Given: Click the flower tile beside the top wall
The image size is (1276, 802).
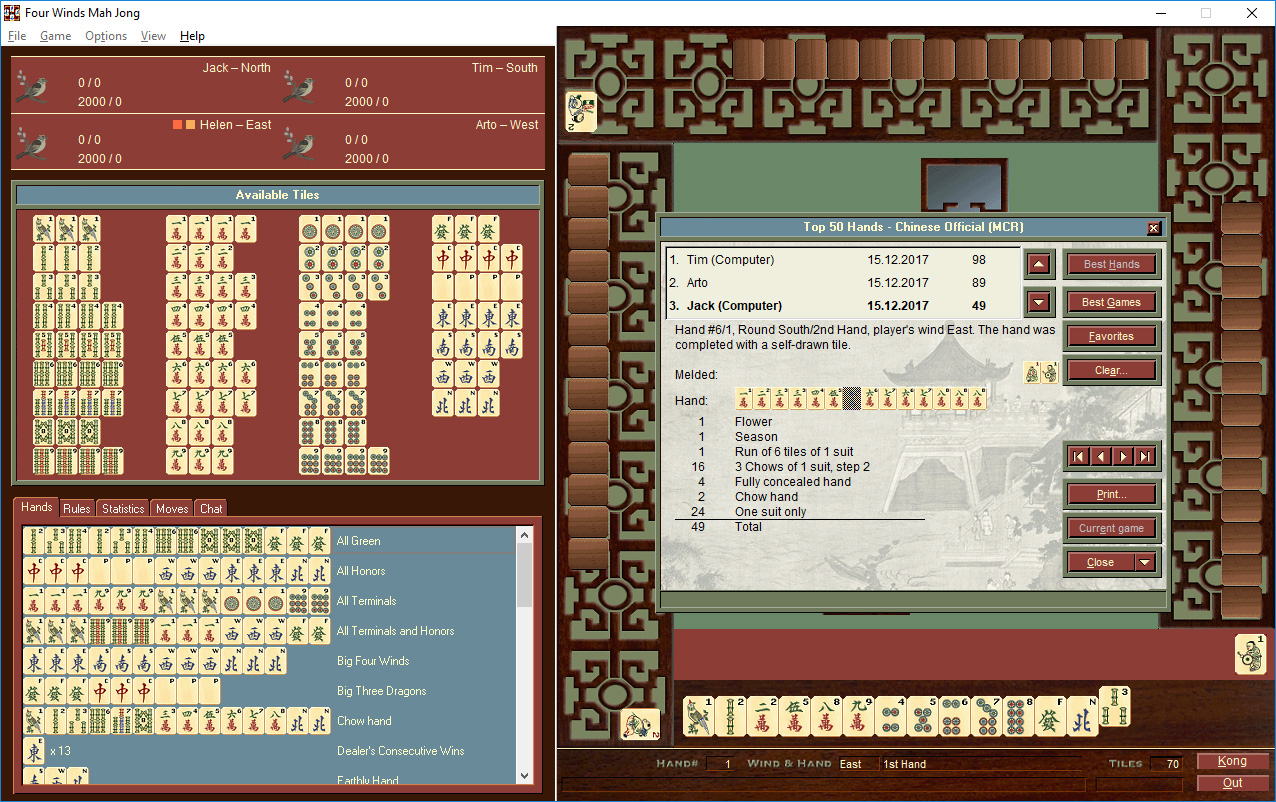Looking at the screenshot, I should pyautogui.click(x=581, y=111).
